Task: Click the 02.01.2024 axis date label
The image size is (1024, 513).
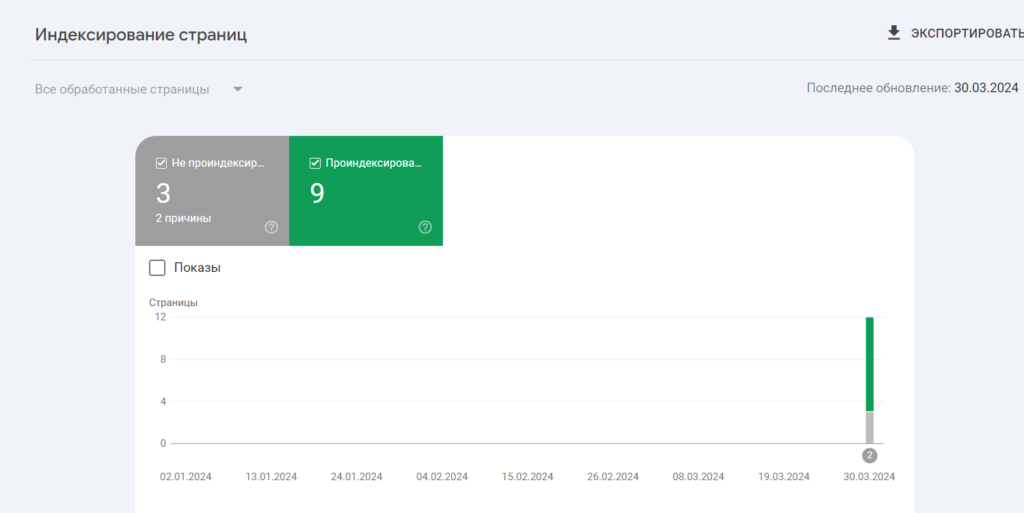Action: [185, 477]
